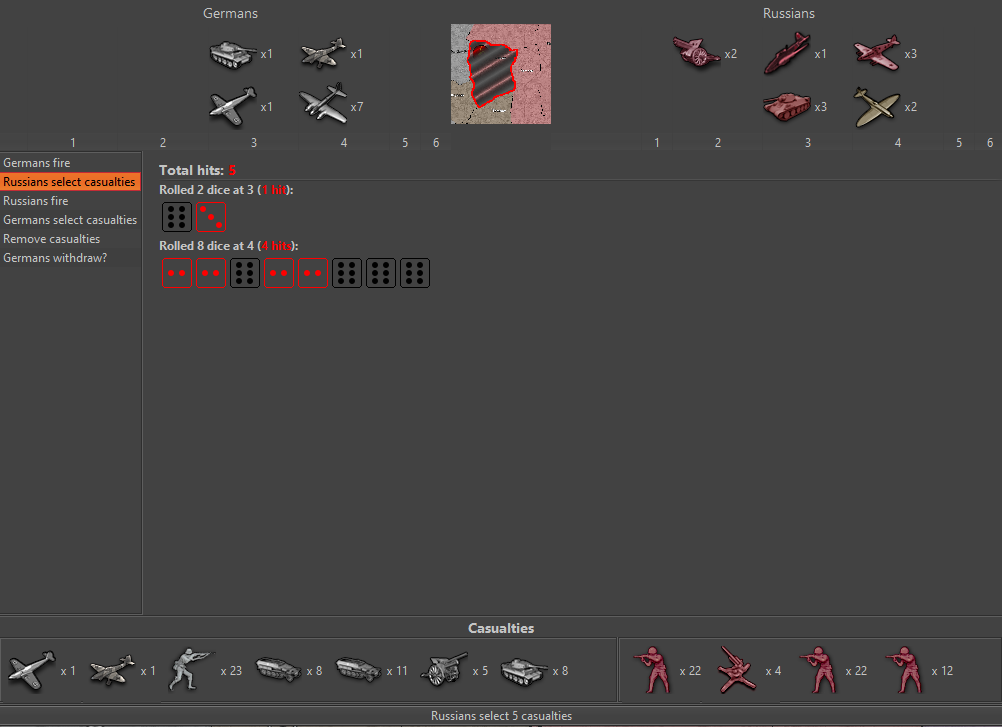The height and width of the screenshot is (727, 1002).
Task: Click the German bomber x7 icon
Action: click(x=324, y=105)
